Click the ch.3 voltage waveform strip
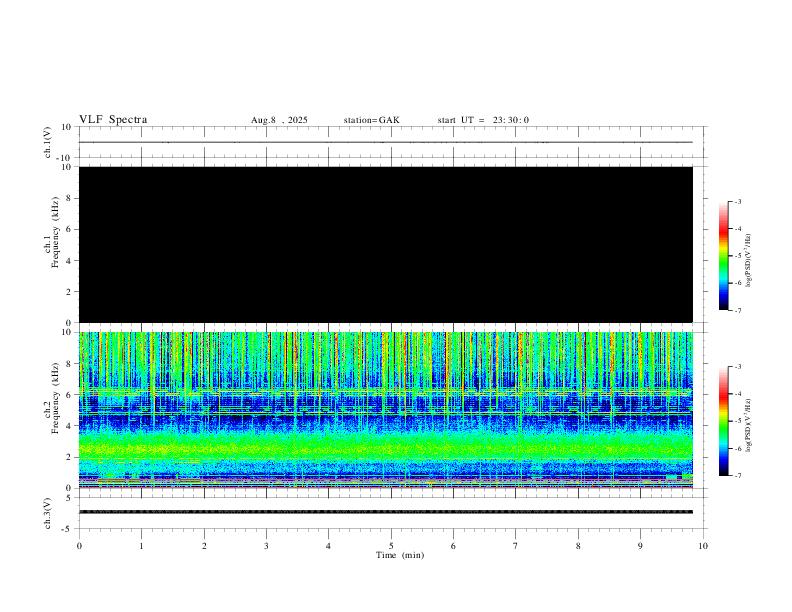 coord(386,512)
